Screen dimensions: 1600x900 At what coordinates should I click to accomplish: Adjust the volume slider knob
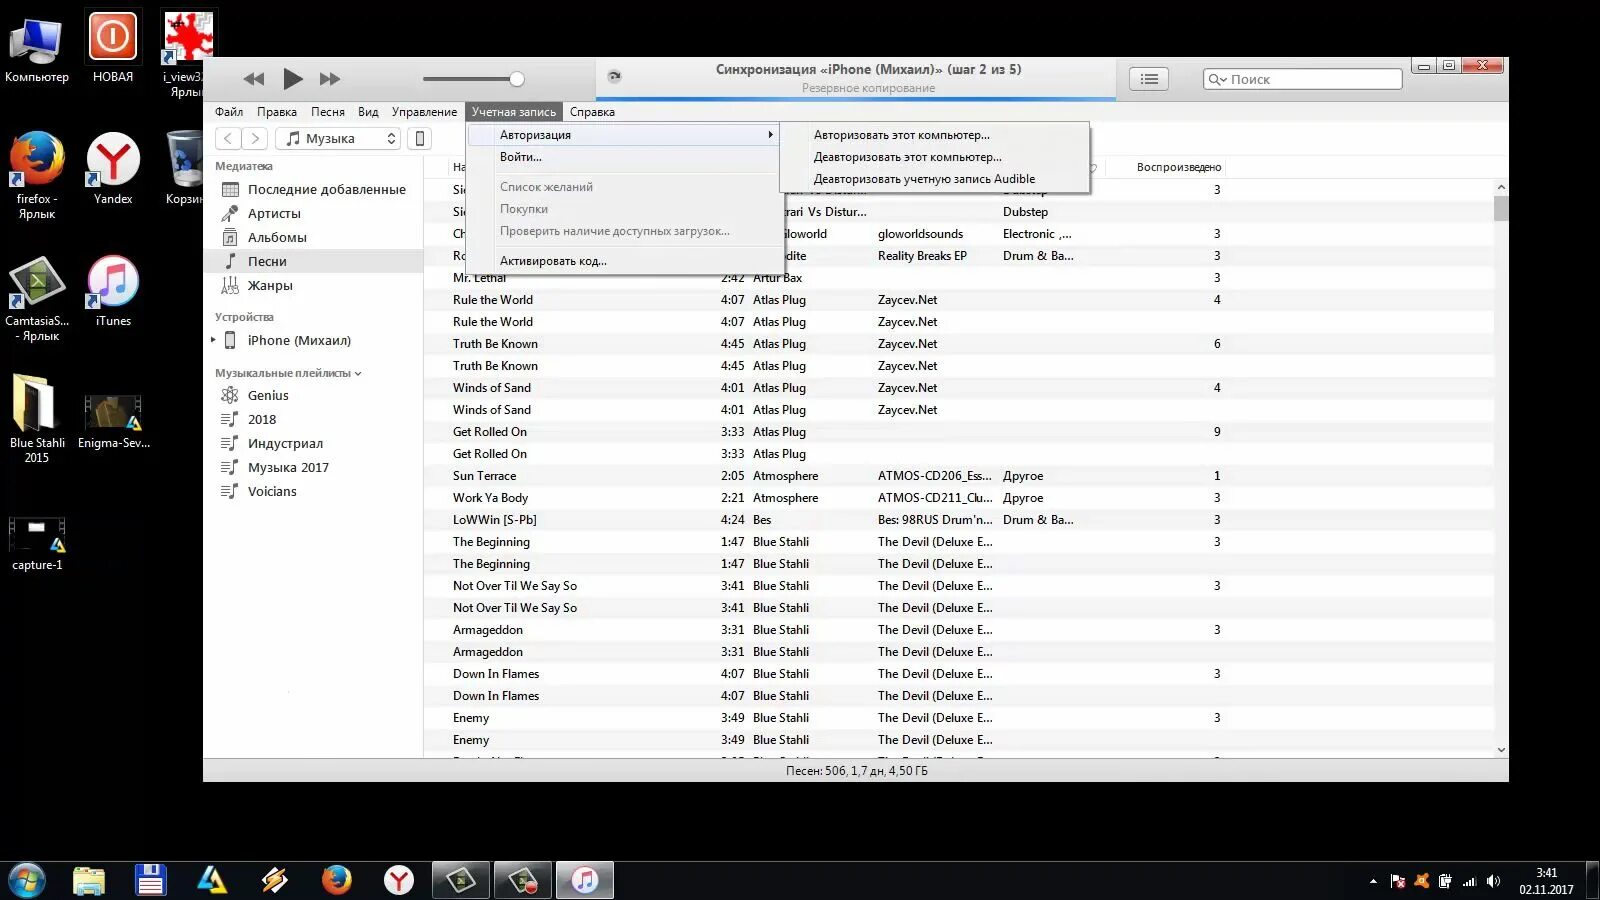click(516, 79)
